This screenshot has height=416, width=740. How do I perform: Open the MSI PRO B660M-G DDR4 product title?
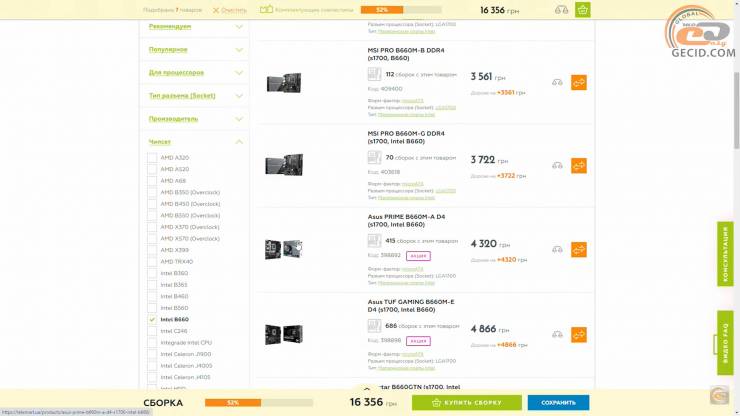pos(406,137)
